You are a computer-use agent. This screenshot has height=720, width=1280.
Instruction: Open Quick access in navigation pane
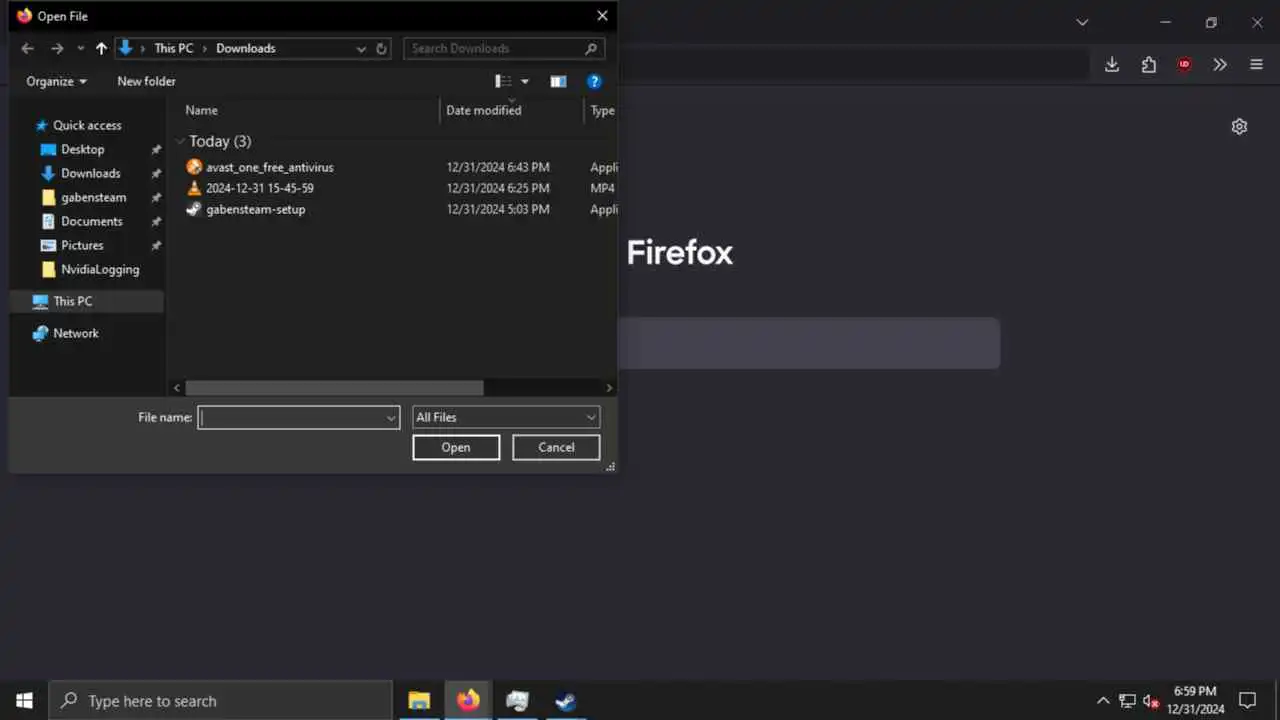87,125
